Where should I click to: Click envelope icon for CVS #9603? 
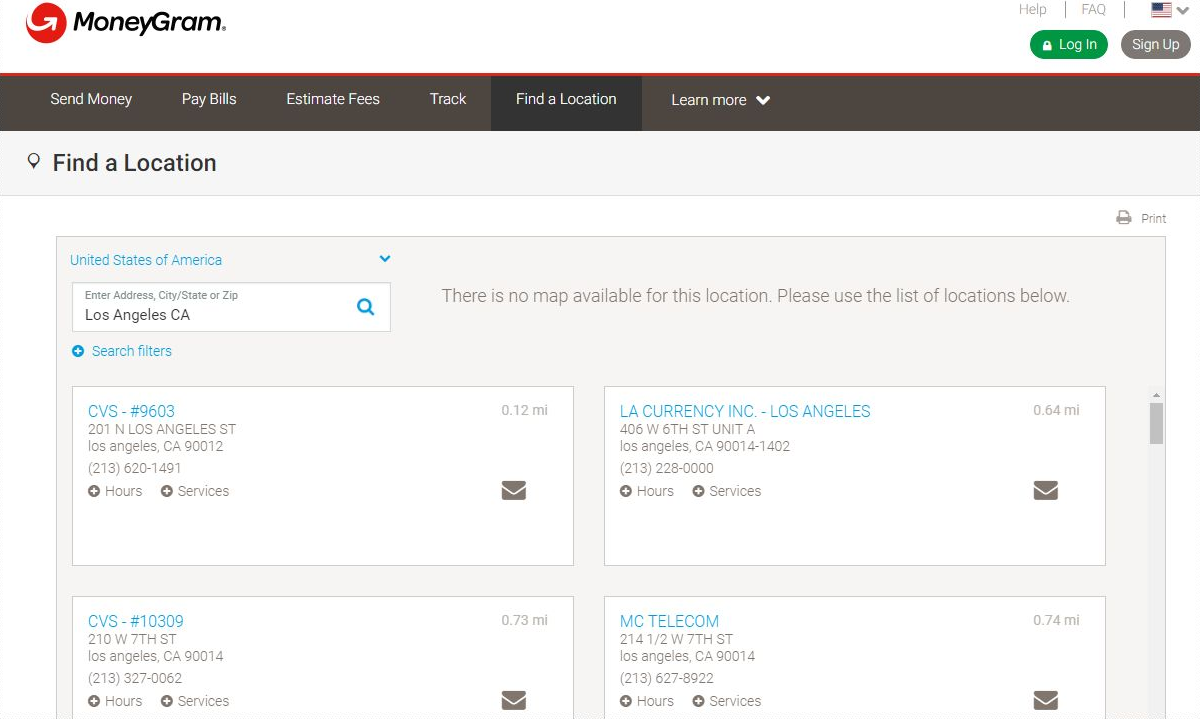coord(514,490)
